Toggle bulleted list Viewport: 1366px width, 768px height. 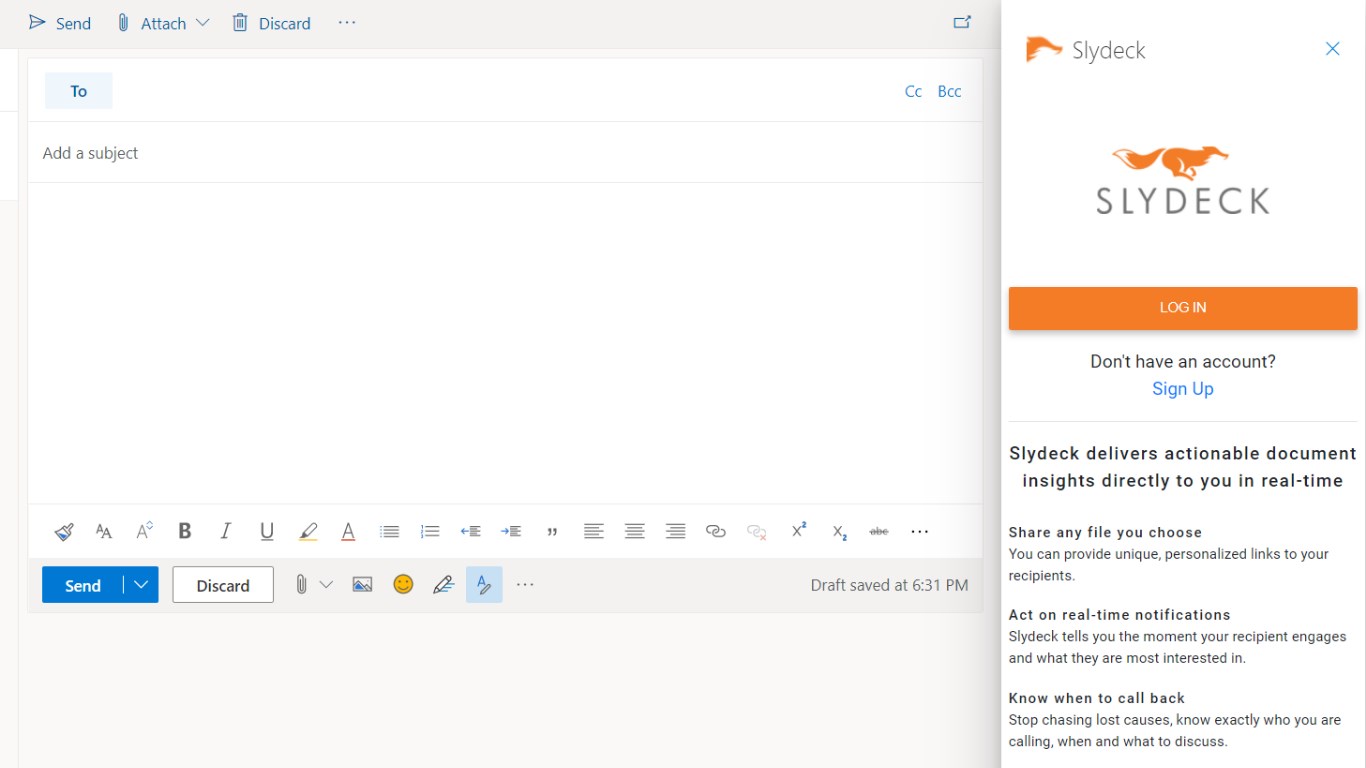coord(390,532)
